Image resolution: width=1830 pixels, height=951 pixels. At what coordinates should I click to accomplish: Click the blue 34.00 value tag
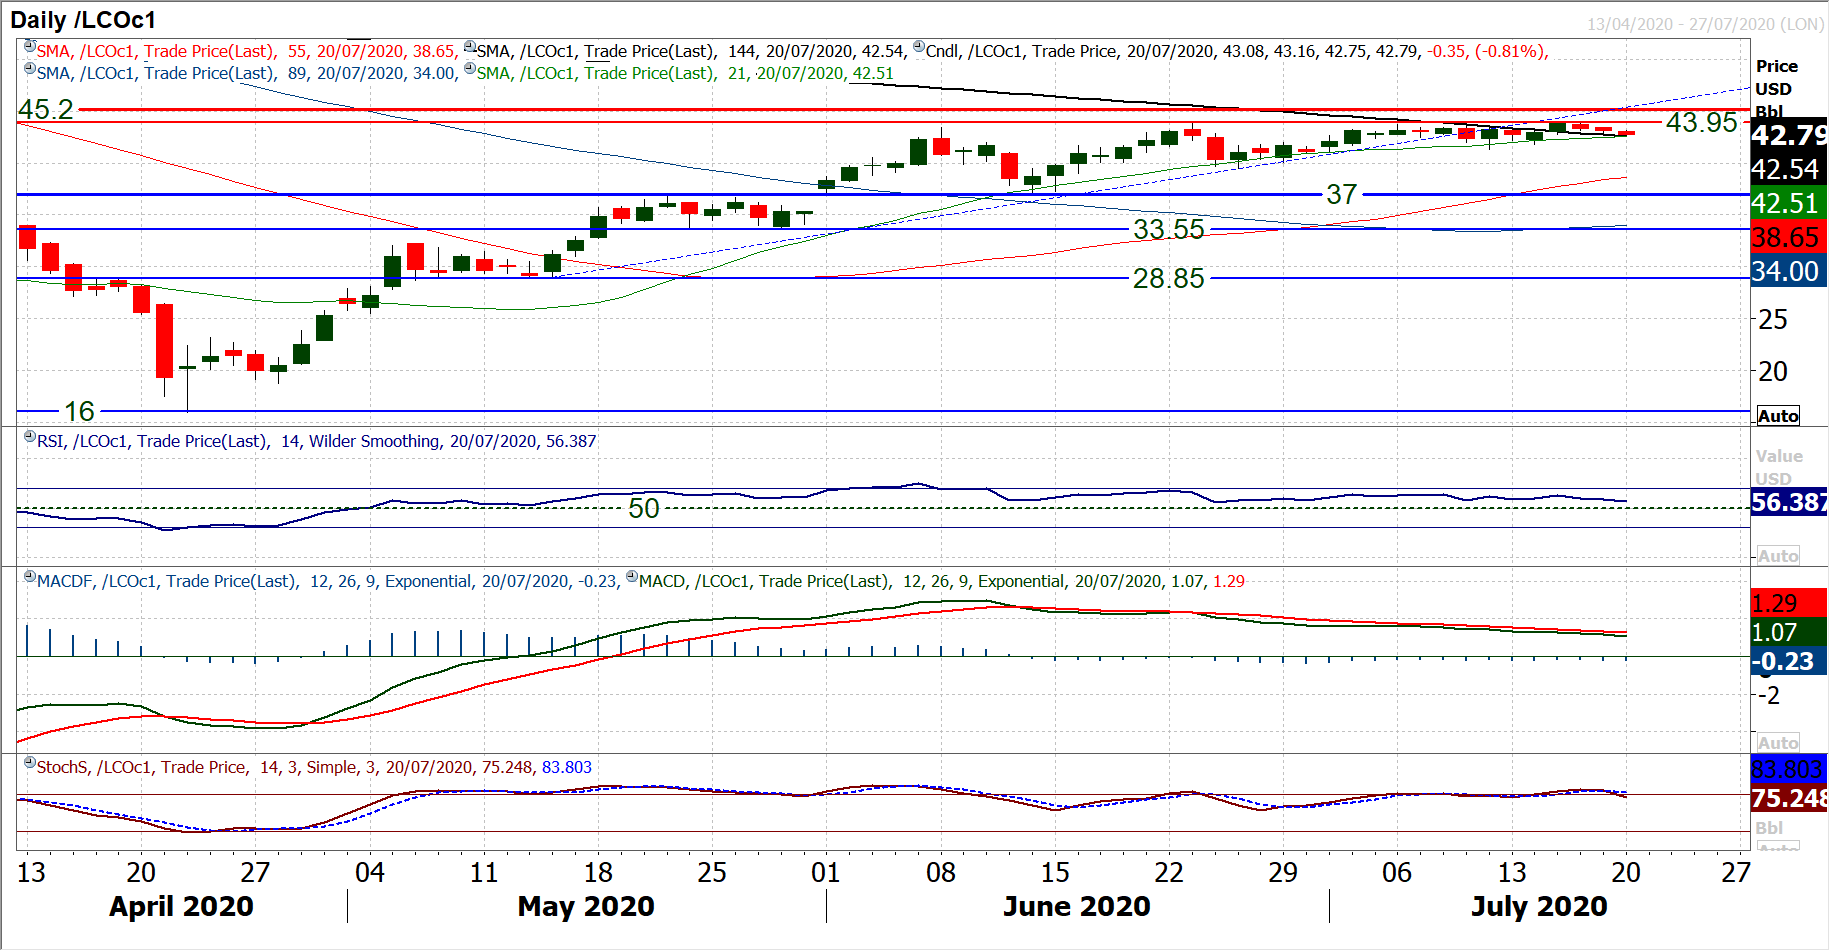[1789, 271]
